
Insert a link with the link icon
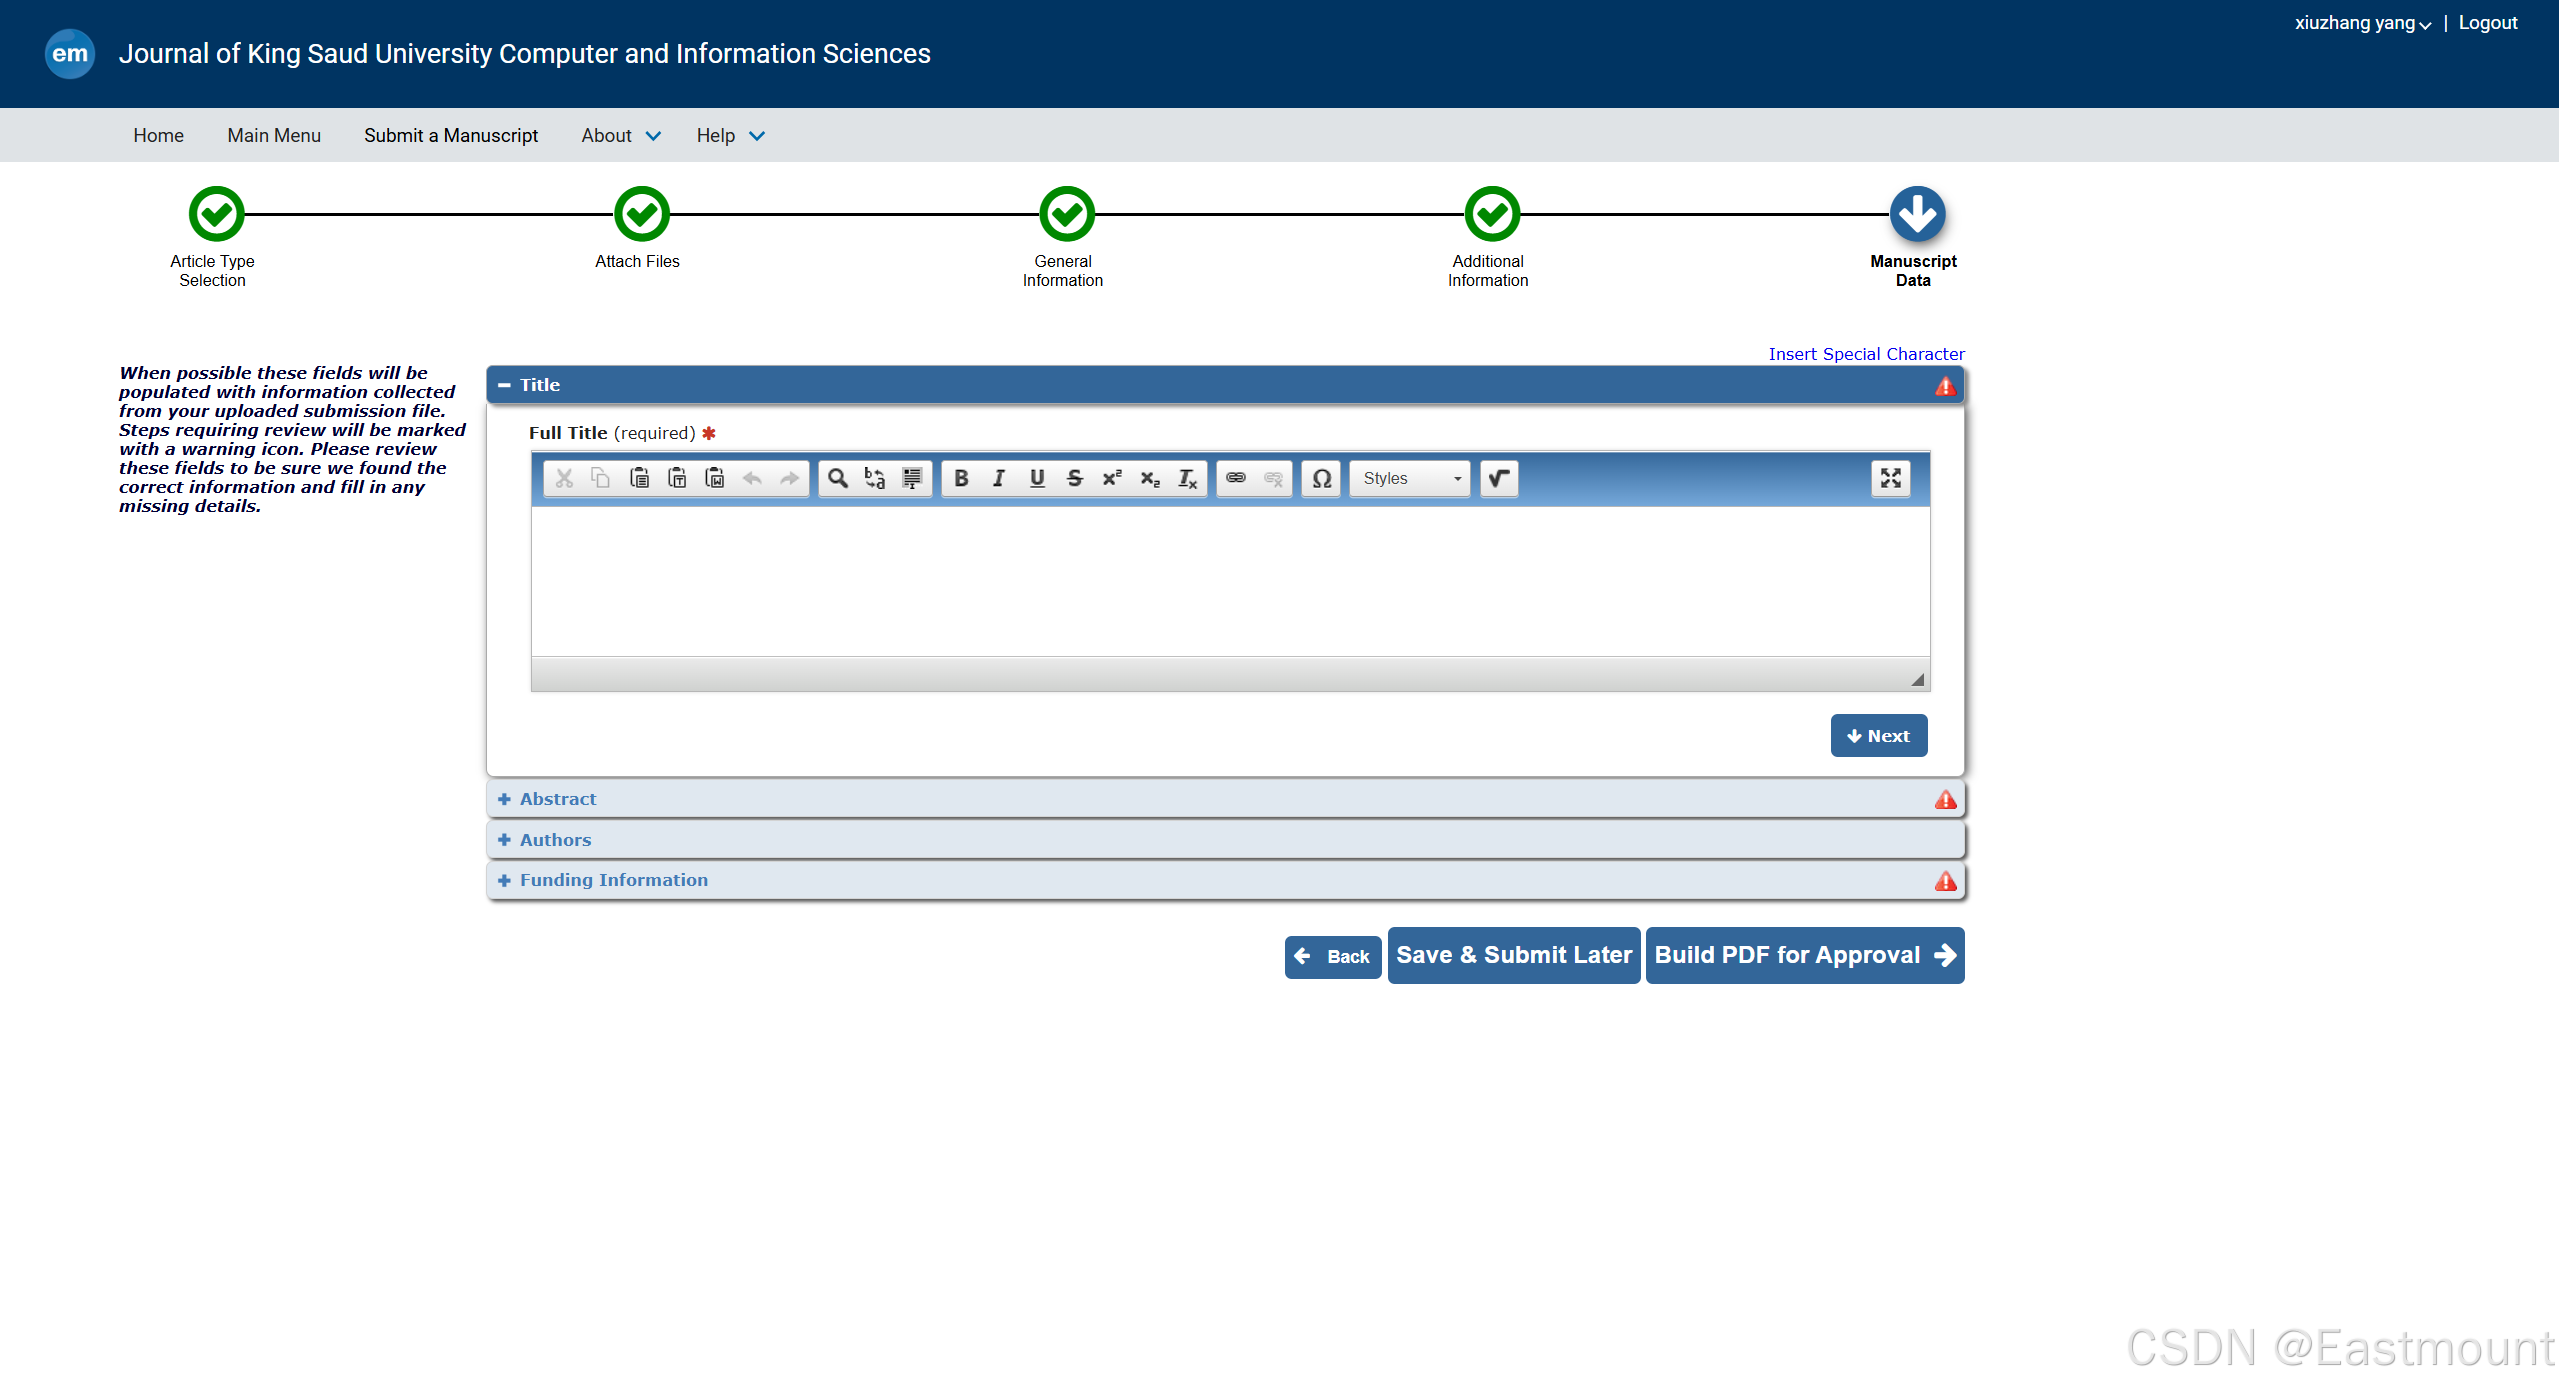coord(1236,478)
